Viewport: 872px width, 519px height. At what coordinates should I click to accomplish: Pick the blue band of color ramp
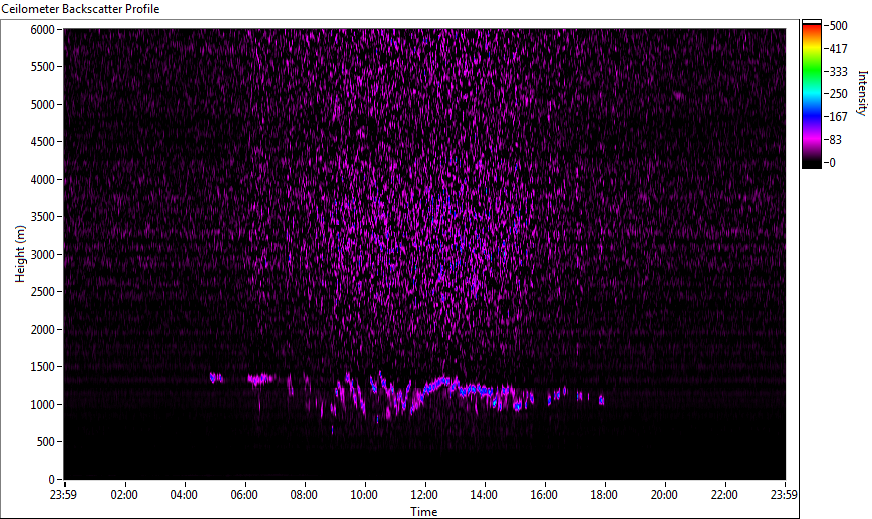tap(811, 112)
